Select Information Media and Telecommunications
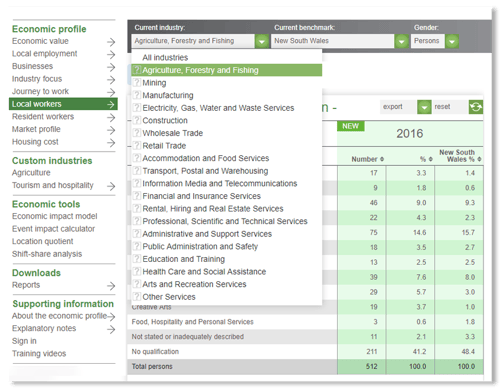 [220, 183]
